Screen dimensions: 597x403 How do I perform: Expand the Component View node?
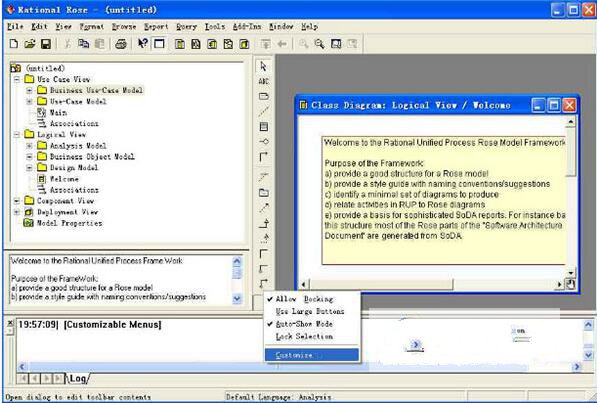(x=17, y=201)
